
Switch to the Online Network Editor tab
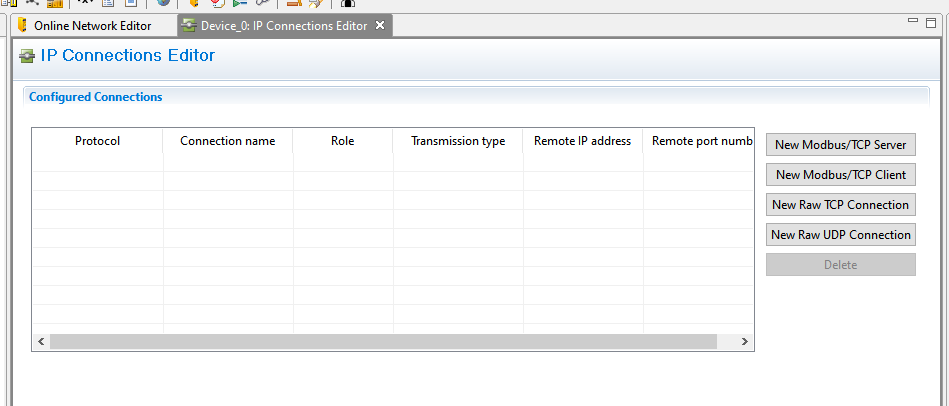(92, 26)
